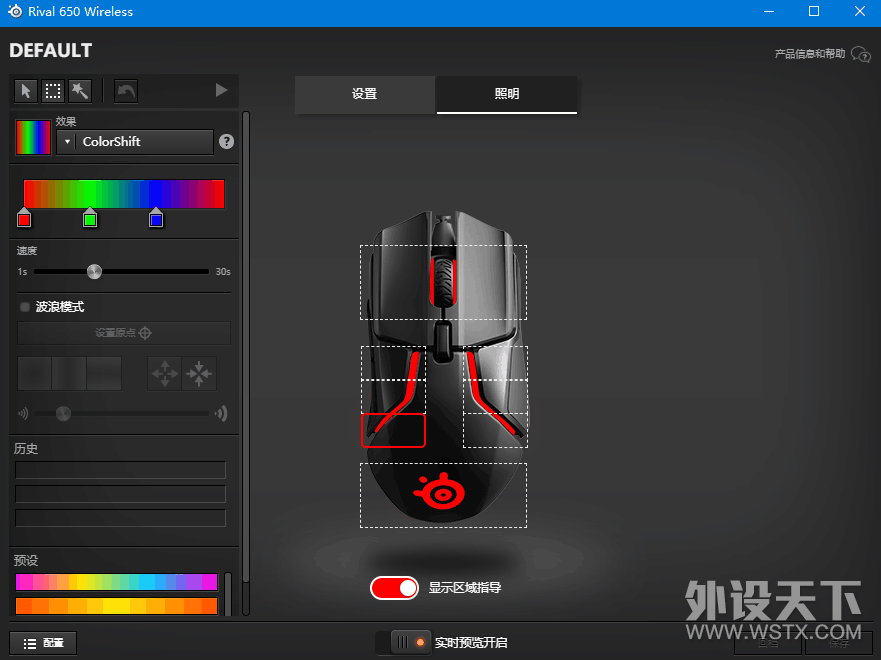881x660 pixels.
Task: Click the presets list scrollbar
Action: [x=228, y=594]
